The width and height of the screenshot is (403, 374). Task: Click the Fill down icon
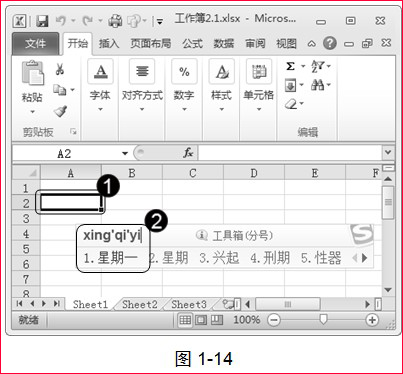coord(290,85)
